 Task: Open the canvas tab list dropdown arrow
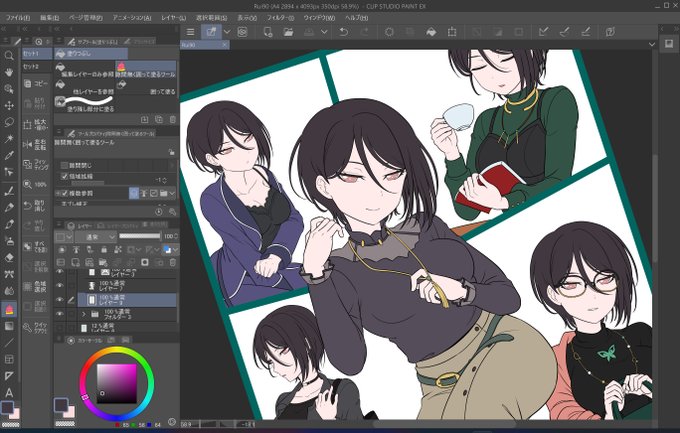click(x=652, y=44)
